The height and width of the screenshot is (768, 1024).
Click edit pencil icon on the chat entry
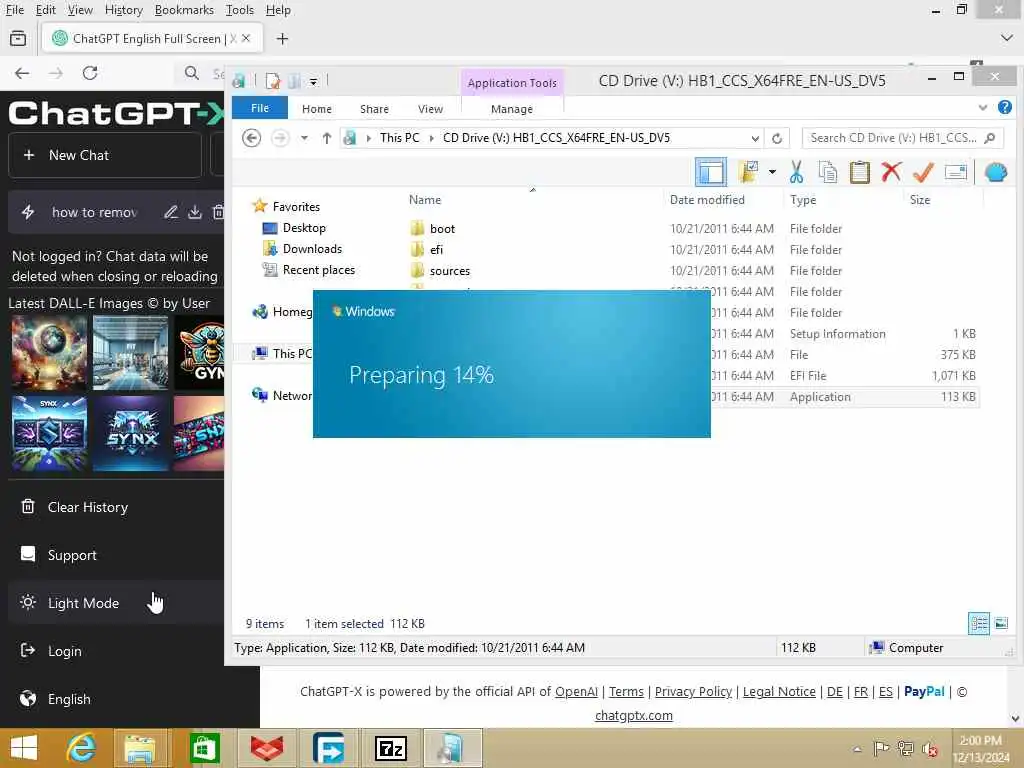(170, 212)
